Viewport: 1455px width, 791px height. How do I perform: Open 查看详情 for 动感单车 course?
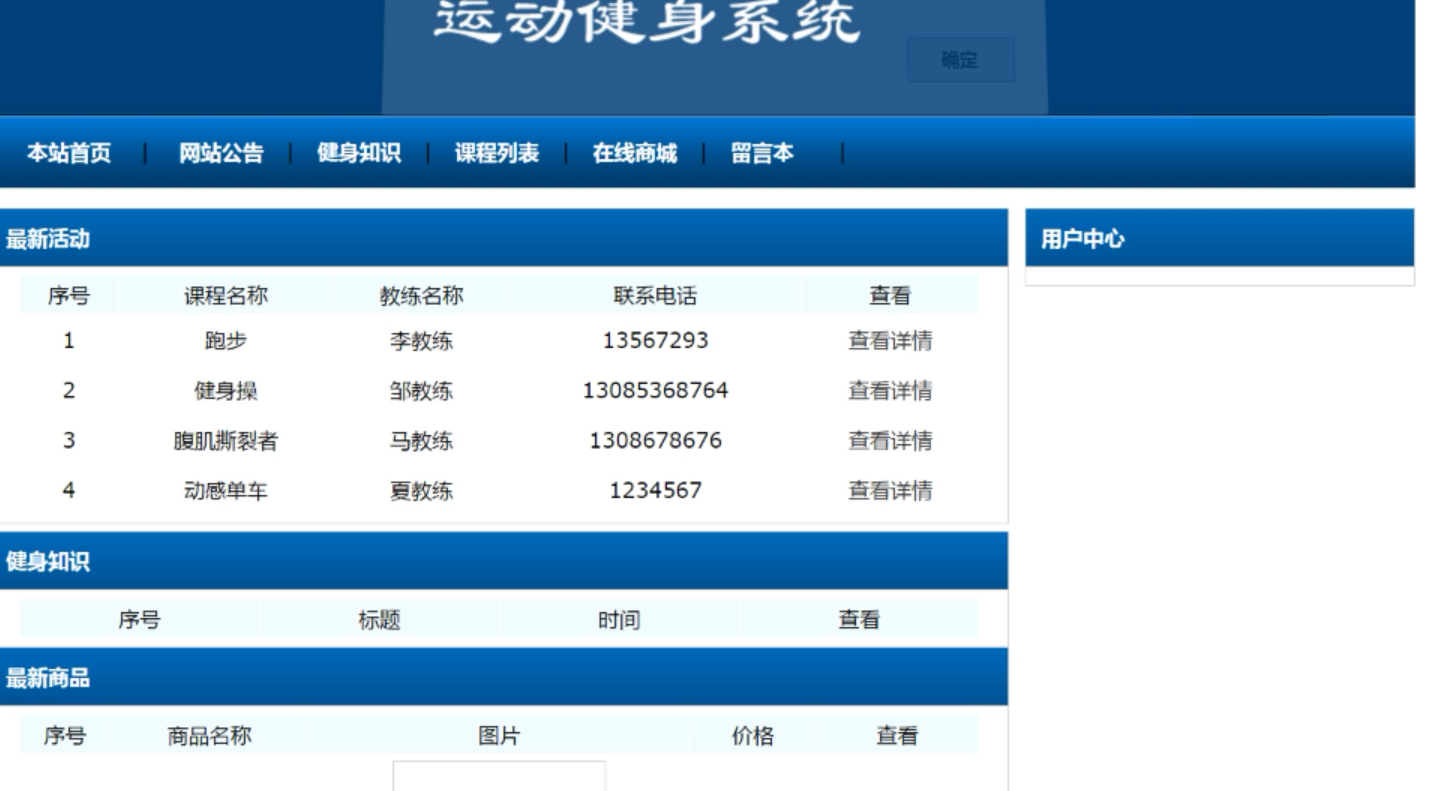point(890,491)
